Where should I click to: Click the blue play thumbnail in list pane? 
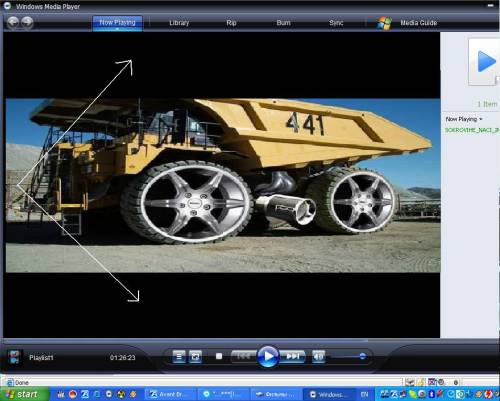point(484,62)
